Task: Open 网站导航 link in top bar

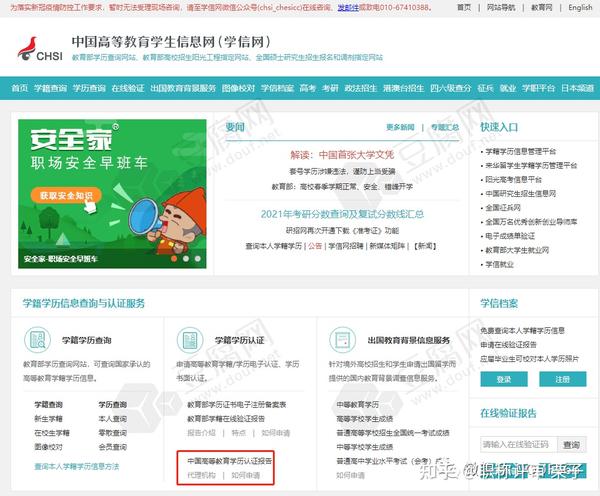Action: click(501, 7)
